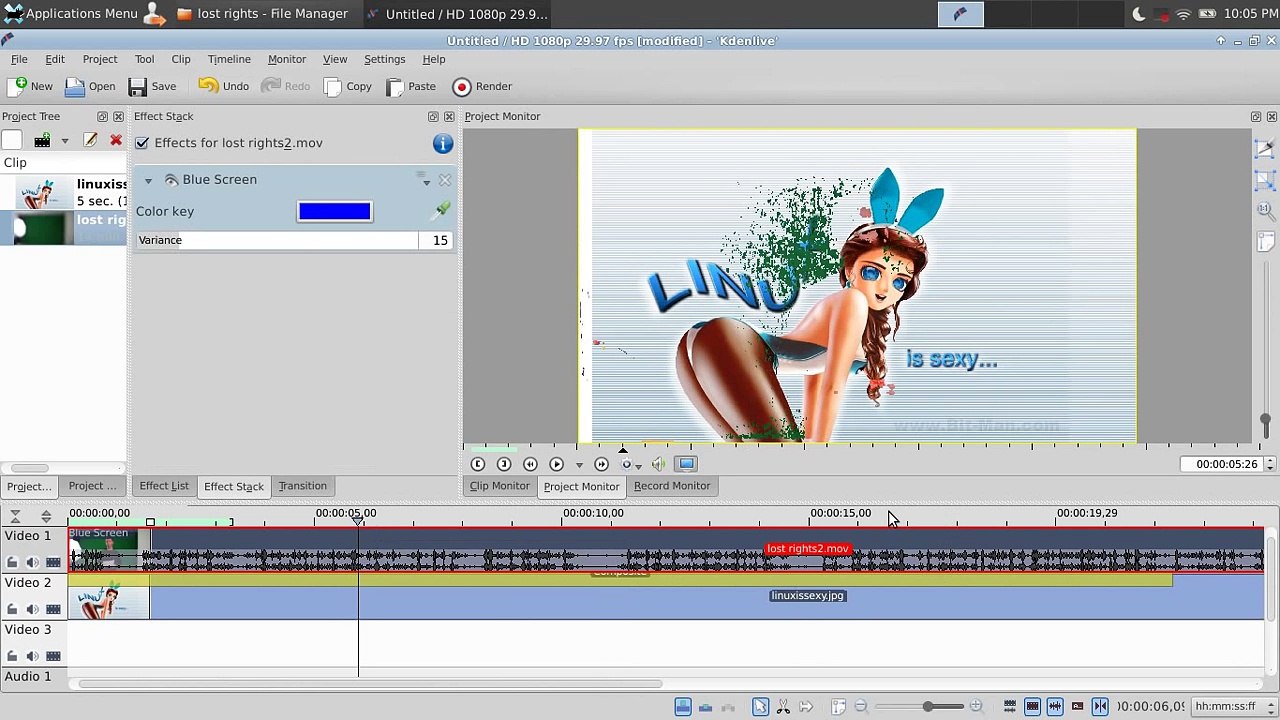
Task: Toggle snapping icon in status bar
Action: [x=1100, y=707]
